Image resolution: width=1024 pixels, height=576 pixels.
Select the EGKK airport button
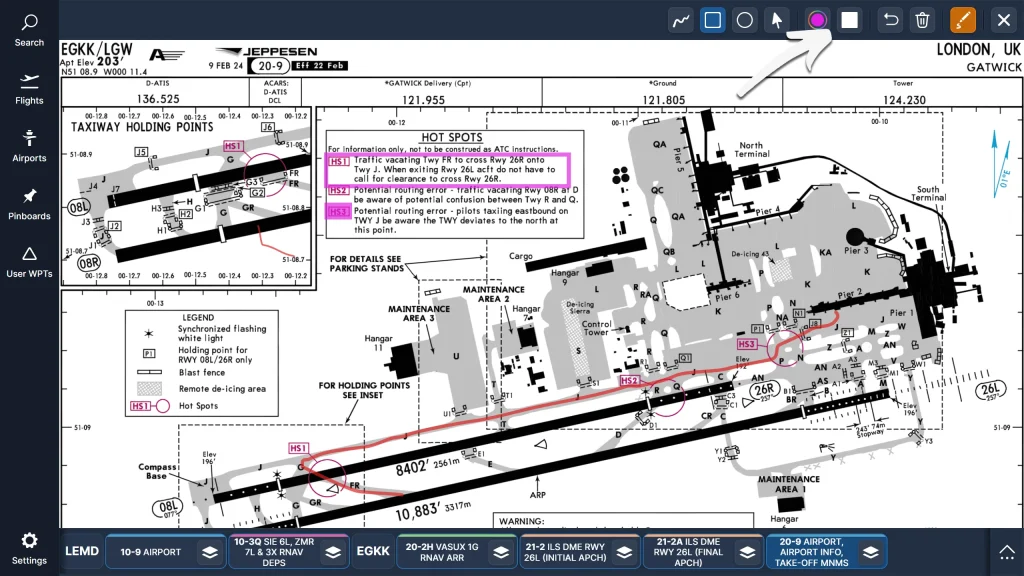click(373, 551)
